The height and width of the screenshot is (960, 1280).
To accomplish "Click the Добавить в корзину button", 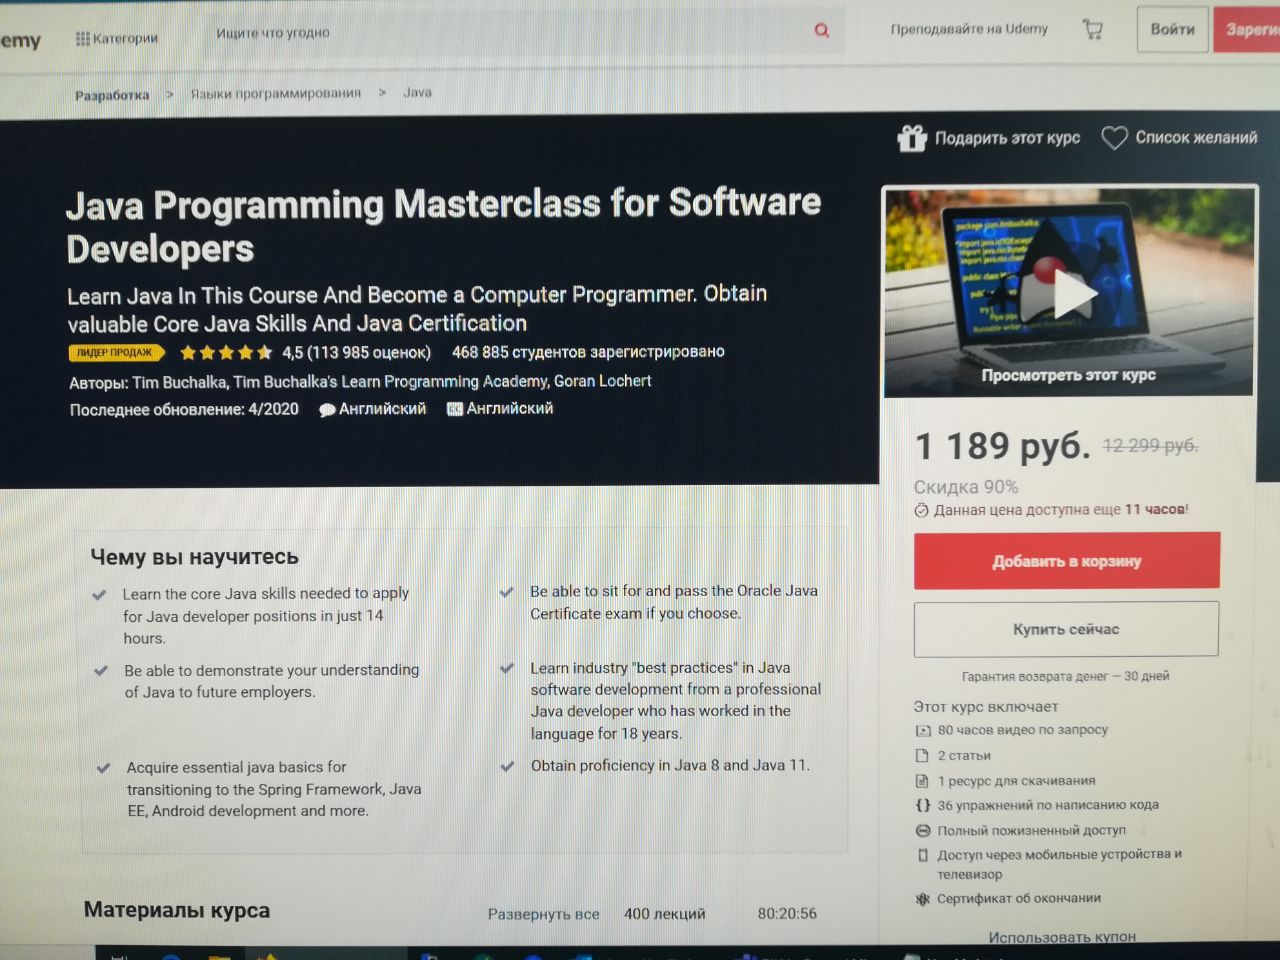I will [x=1066, y=561].
